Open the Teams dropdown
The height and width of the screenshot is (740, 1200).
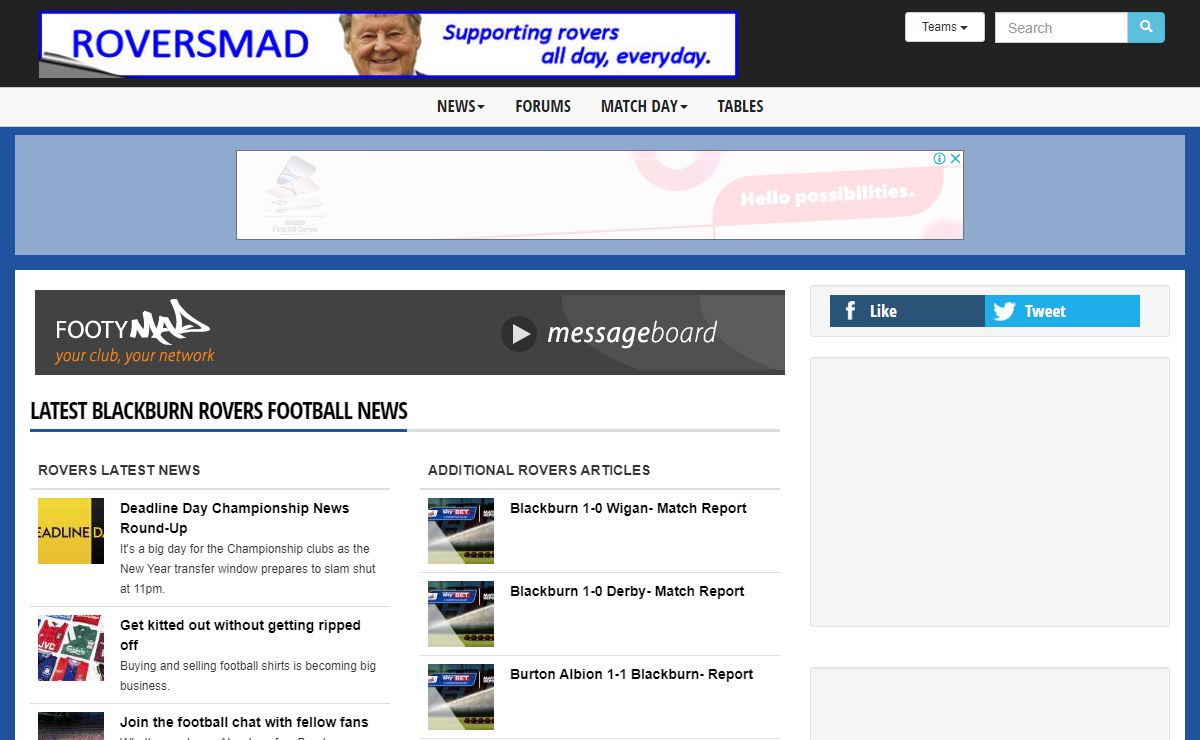point(945,27)
